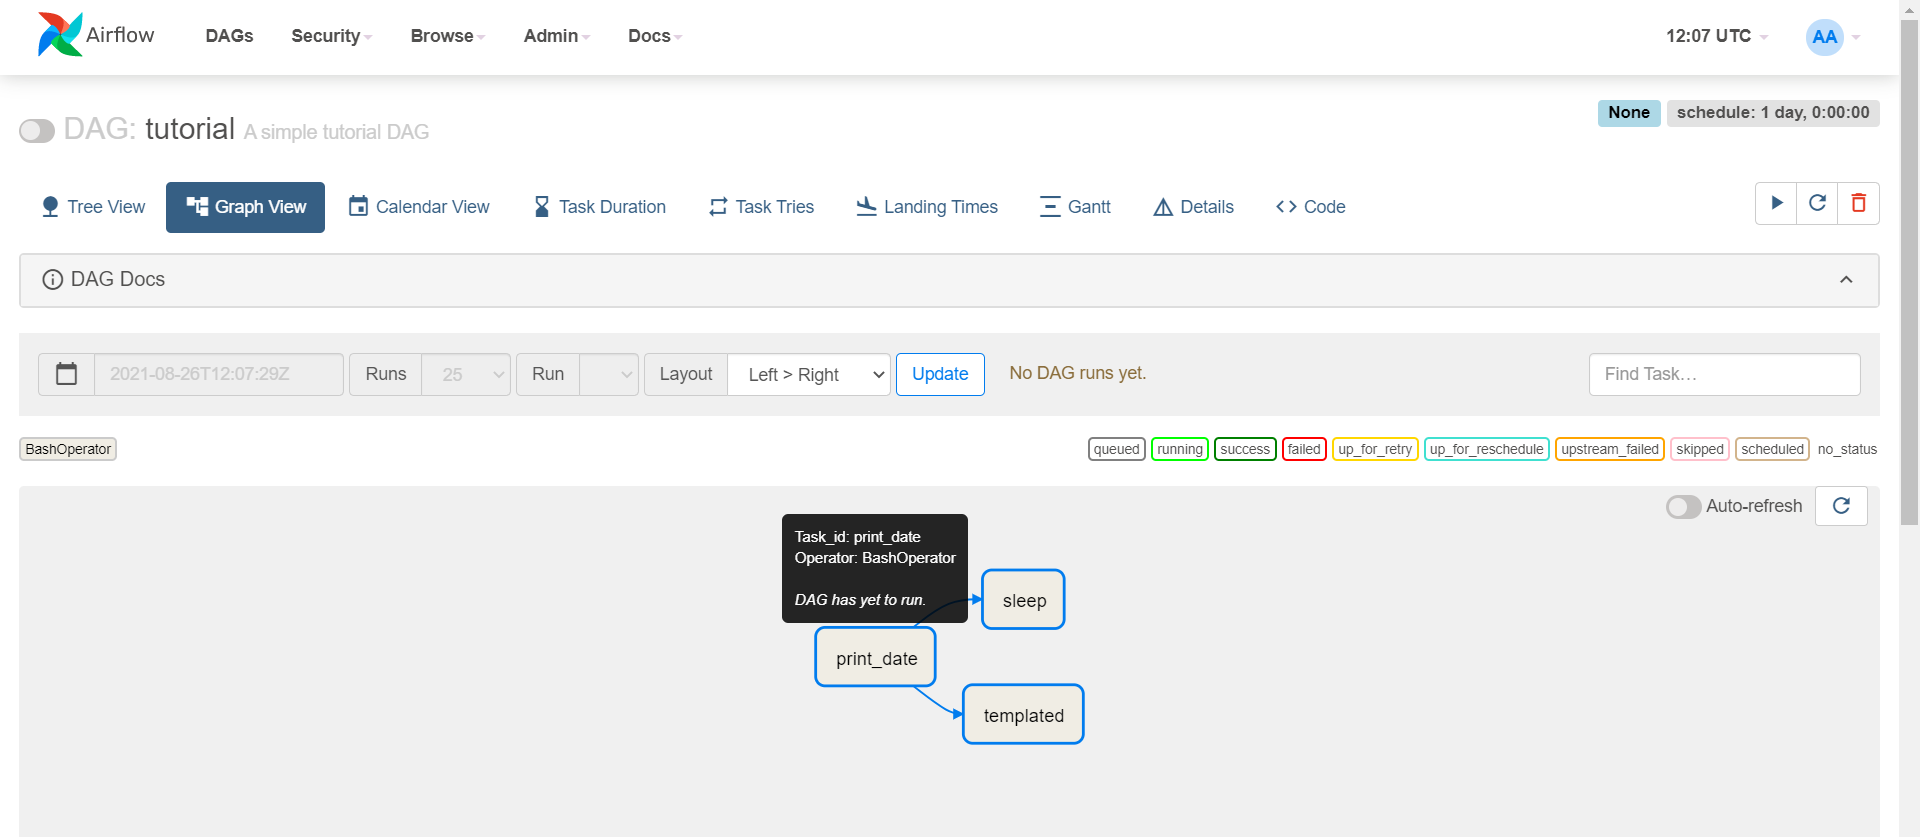Open the Code tab
The height and width of the screenshot is (837, 1920).
coord(1310,207)
